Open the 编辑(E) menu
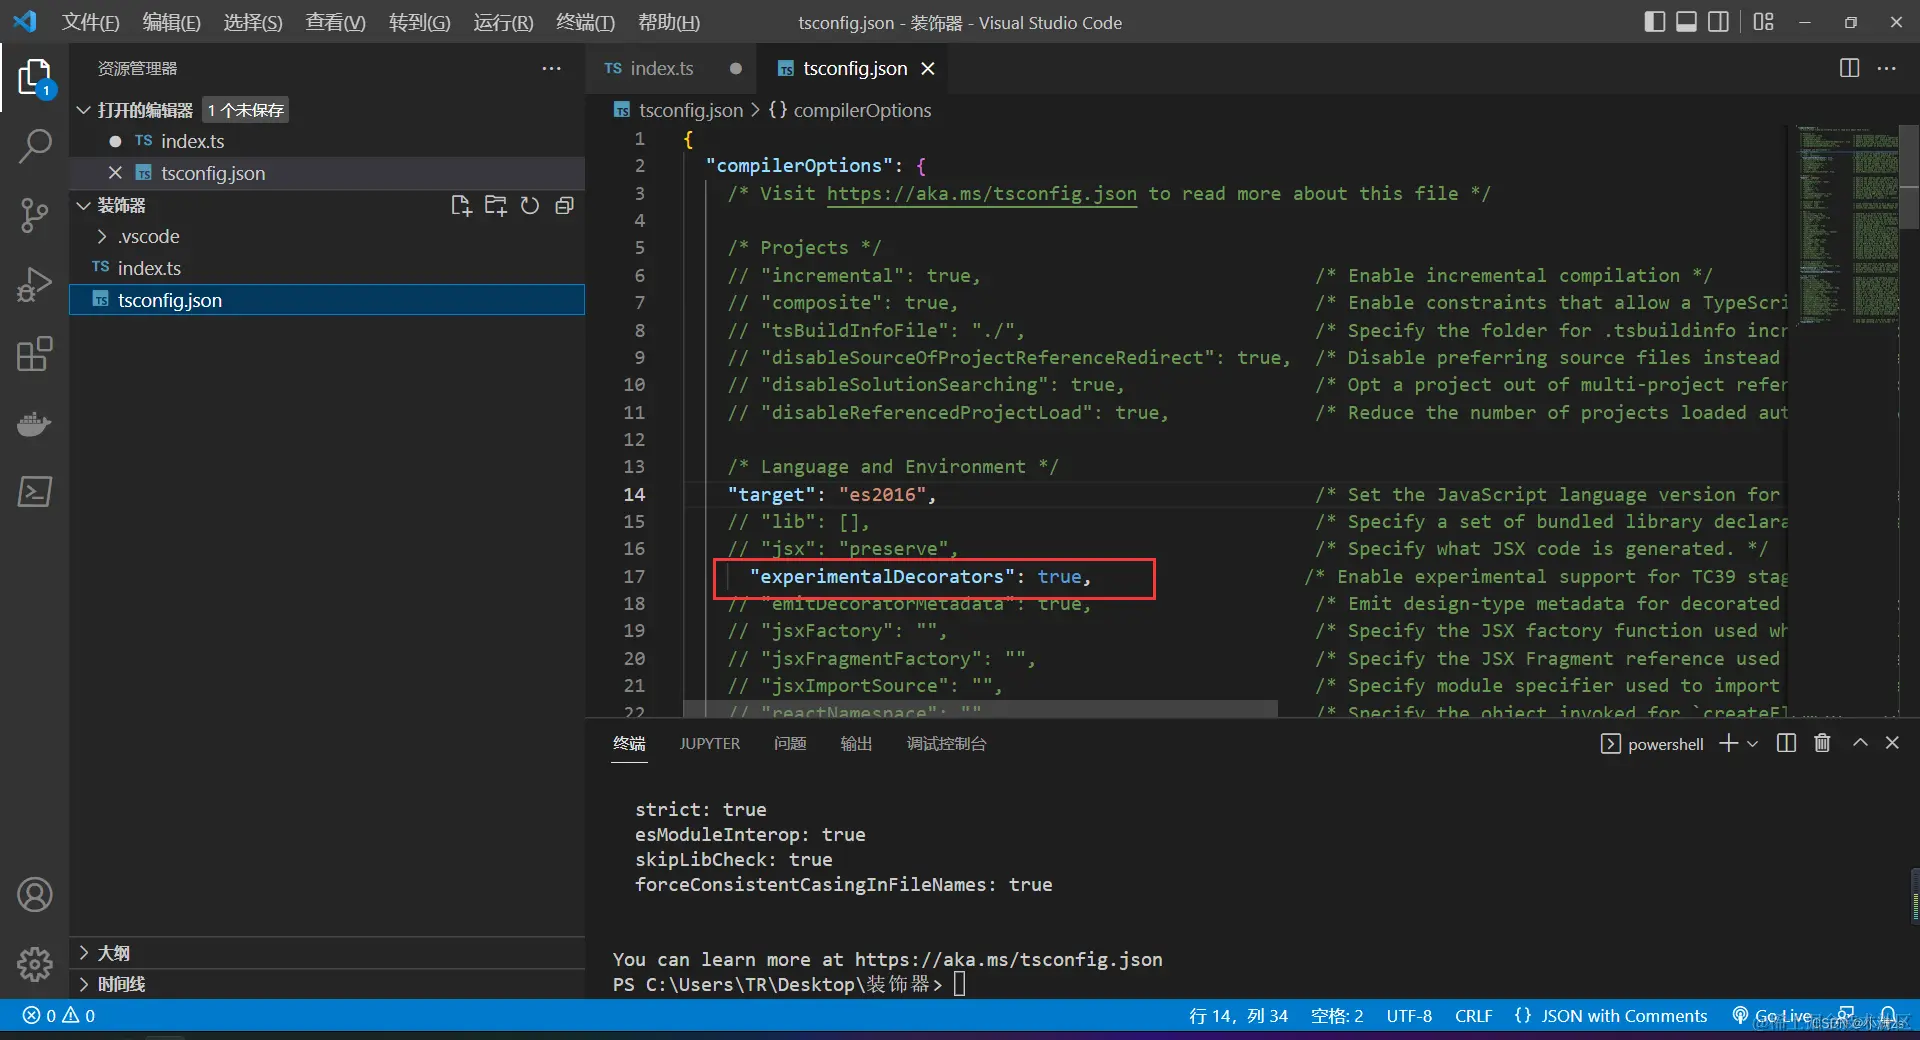 point(171,22)
